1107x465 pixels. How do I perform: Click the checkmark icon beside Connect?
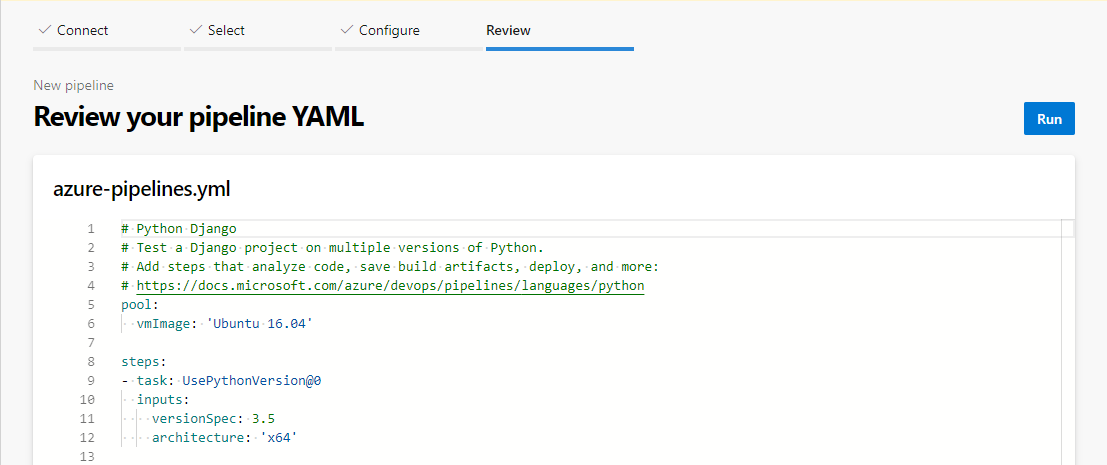(x=45, y=30)
